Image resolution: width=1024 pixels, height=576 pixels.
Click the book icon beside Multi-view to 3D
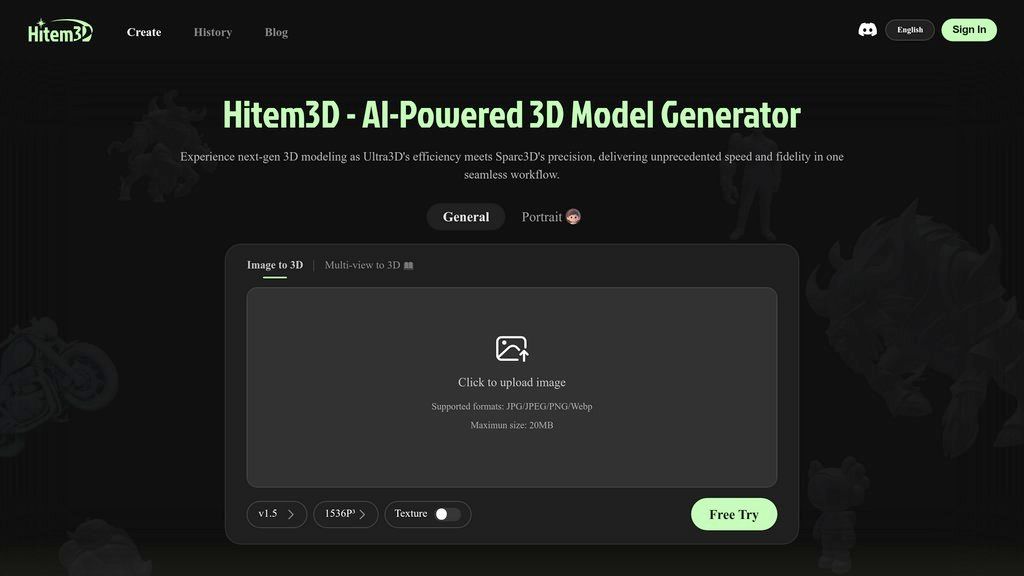pos(409,265)
